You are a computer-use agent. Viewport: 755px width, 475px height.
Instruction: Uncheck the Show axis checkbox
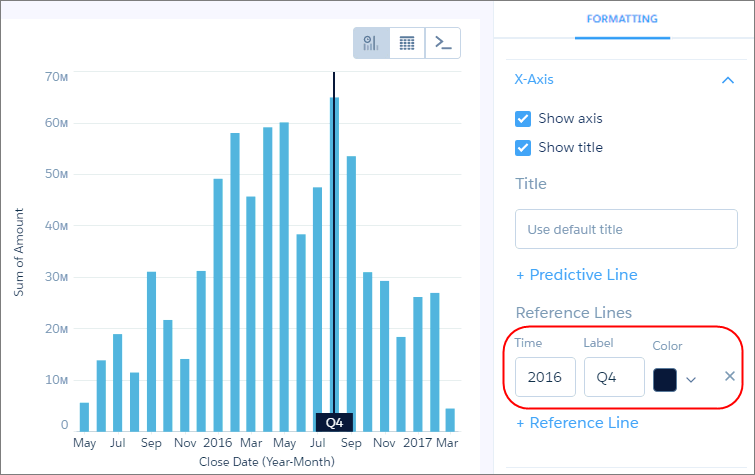[523, 118]
